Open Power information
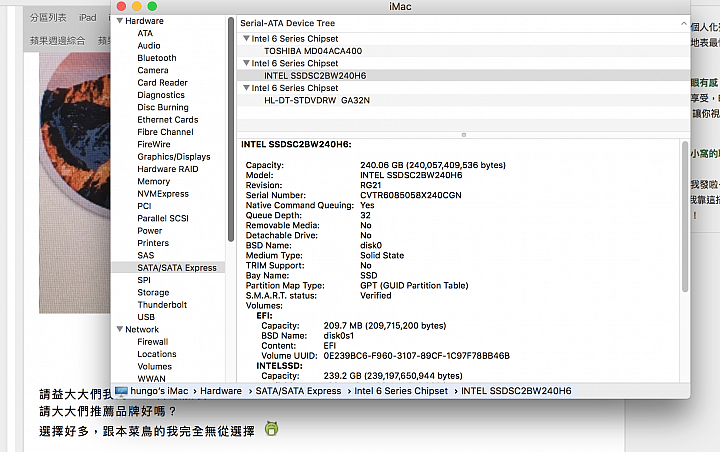The height and width of the screenshot is (452, 720). pyautogui.click(x=150, y=231)
